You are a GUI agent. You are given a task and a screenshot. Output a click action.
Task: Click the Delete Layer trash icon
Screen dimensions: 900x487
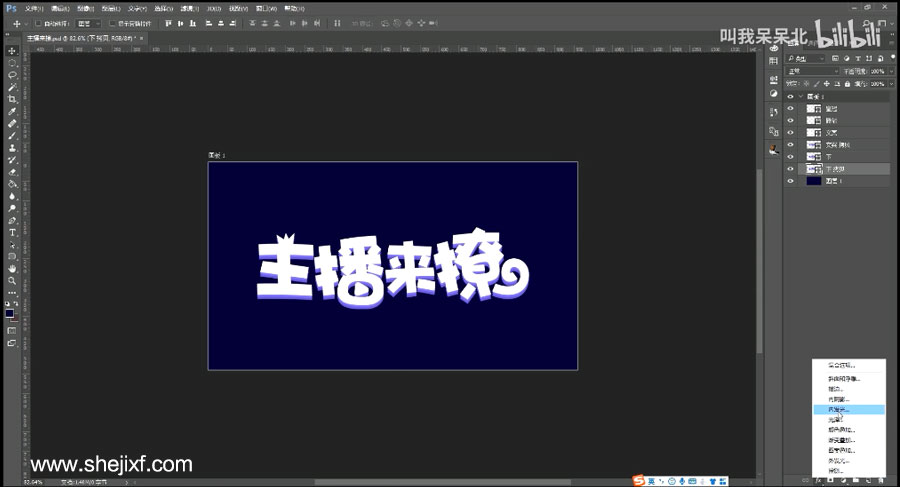point(880,480)
